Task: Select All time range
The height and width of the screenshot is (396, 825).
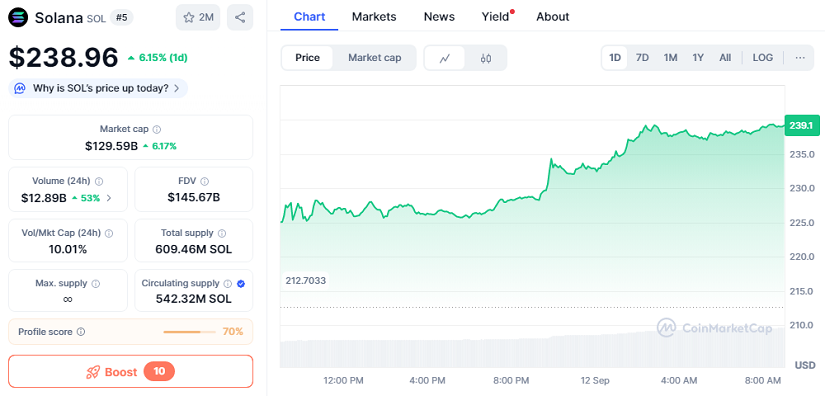Action: point(725,58)
